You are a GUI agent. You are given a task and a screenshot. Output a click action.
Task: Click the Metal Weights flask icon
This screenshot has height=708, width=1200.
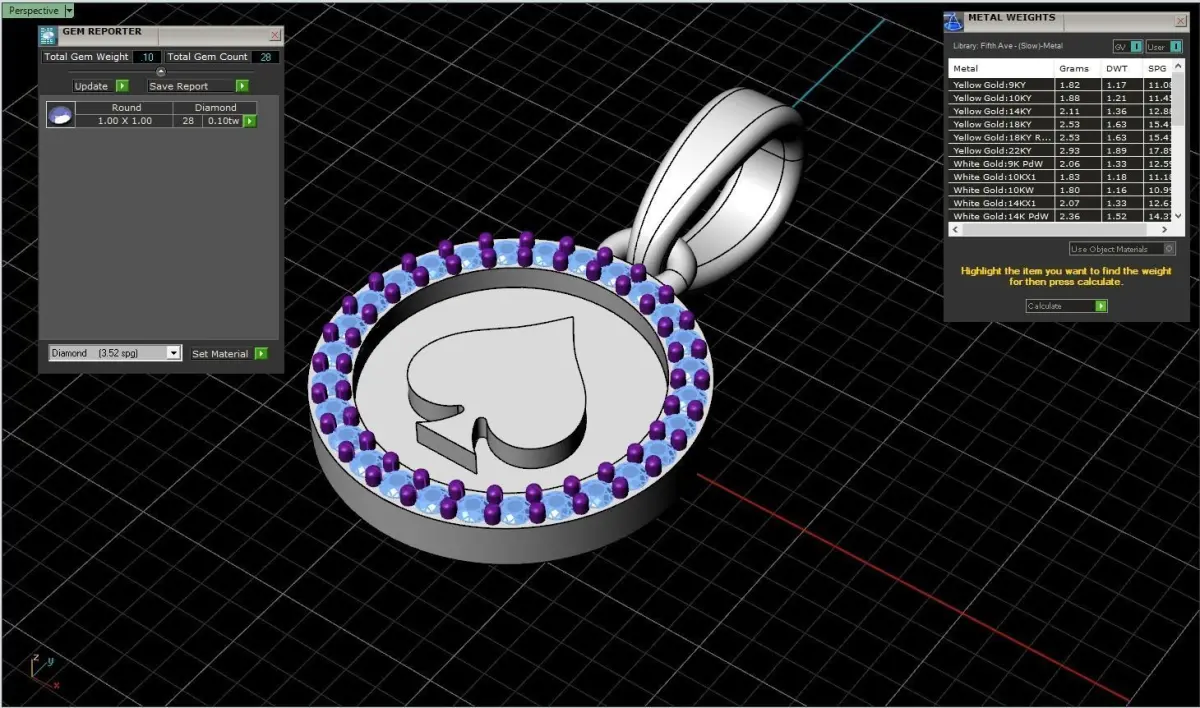(954, 22)
